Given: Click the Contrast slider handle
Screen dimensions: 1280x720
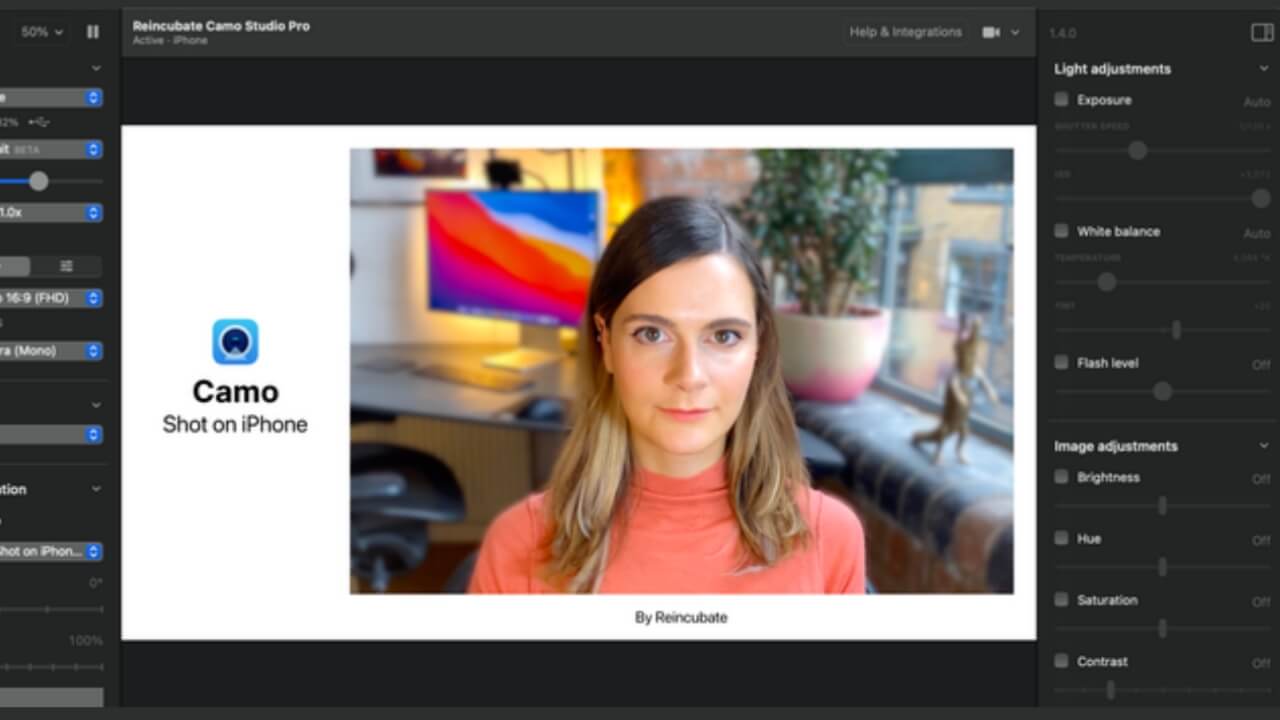Looking at the screenshot, I should tap(1110, 689).
